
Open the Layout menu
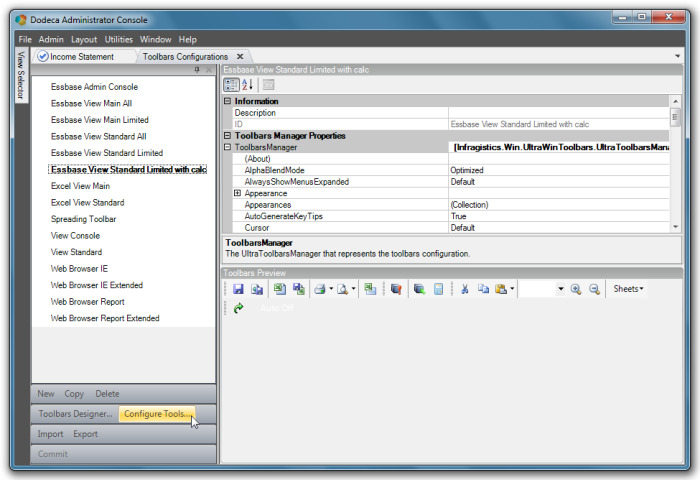(84, 39)
